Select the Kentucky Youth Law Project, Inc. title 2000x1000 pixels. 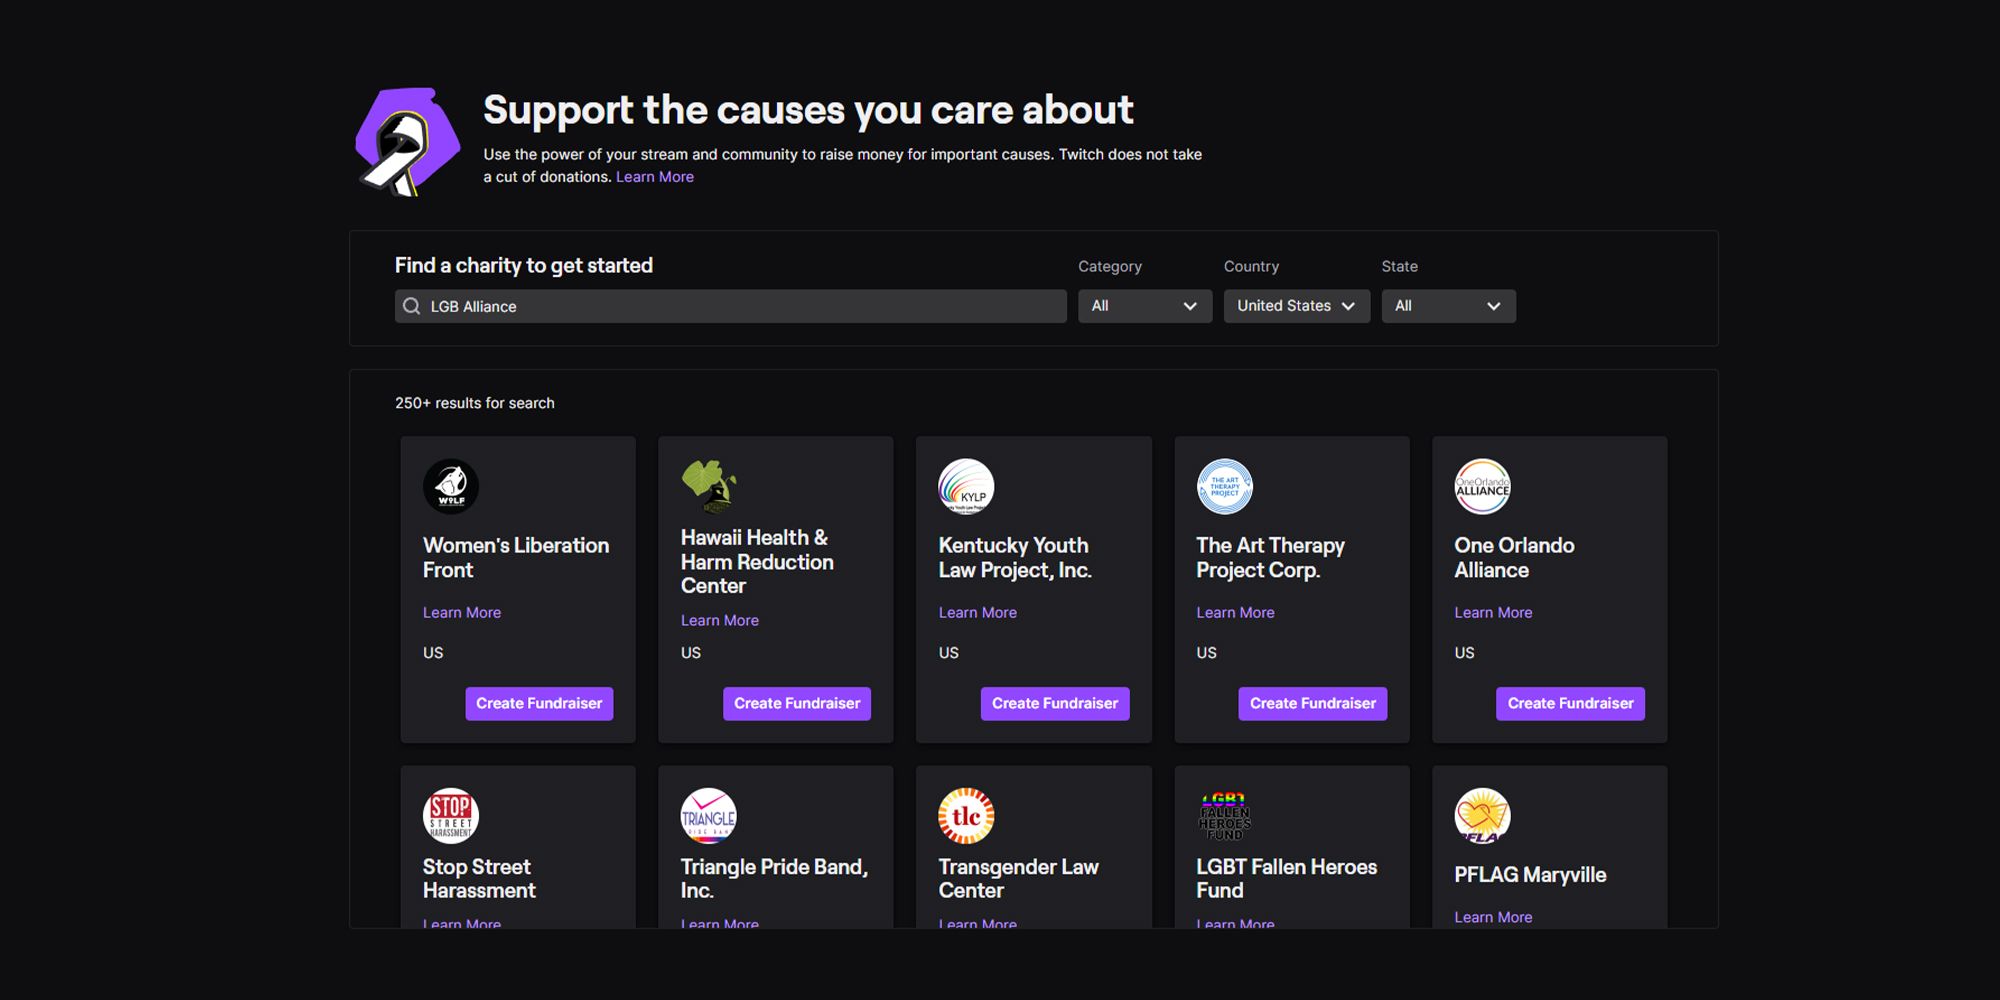pos(1015,557)
